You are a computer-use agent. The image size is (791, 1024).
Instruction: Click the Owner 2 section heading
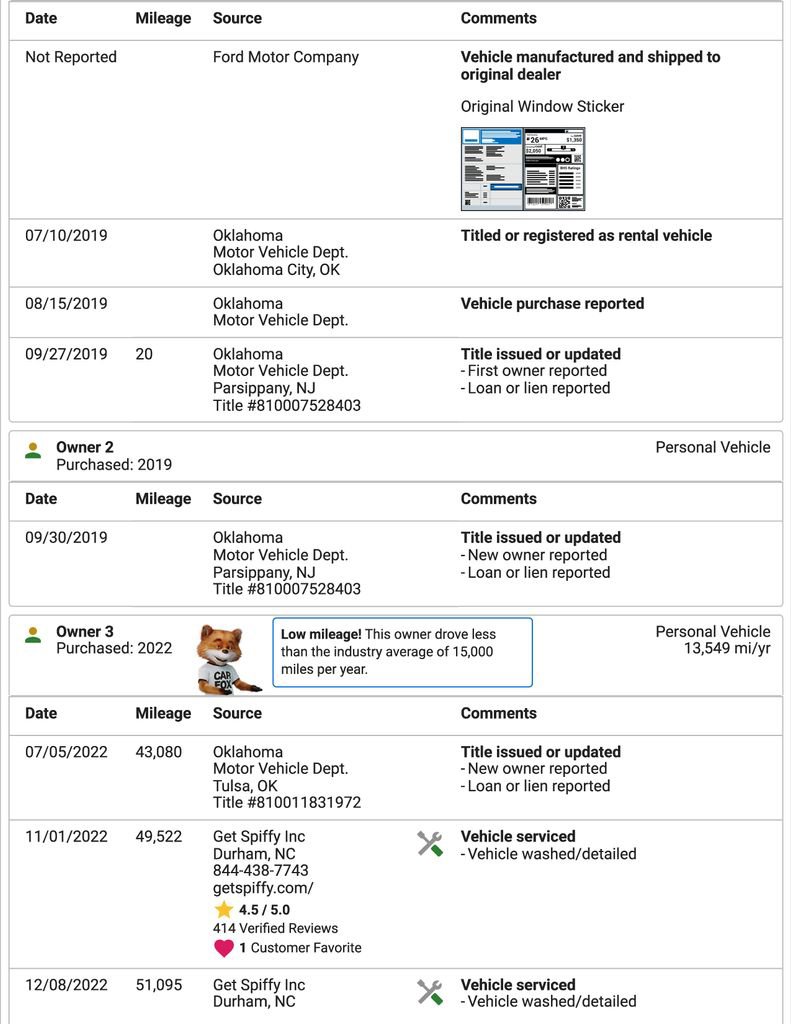pos(85,448)
